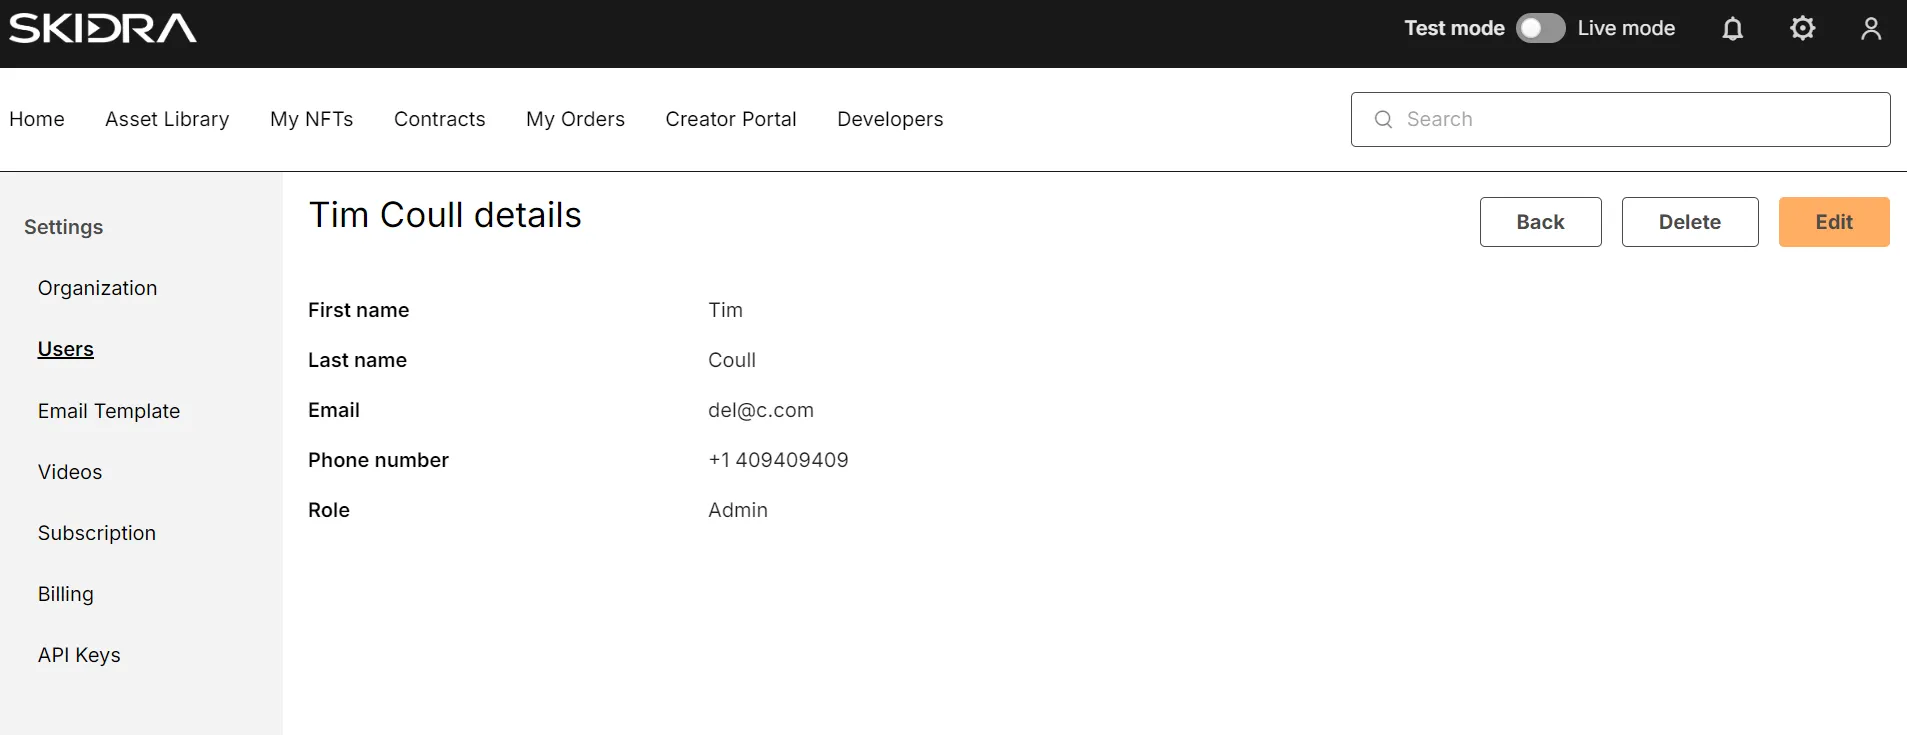Go to My Orders

click(x=576, y=119)
